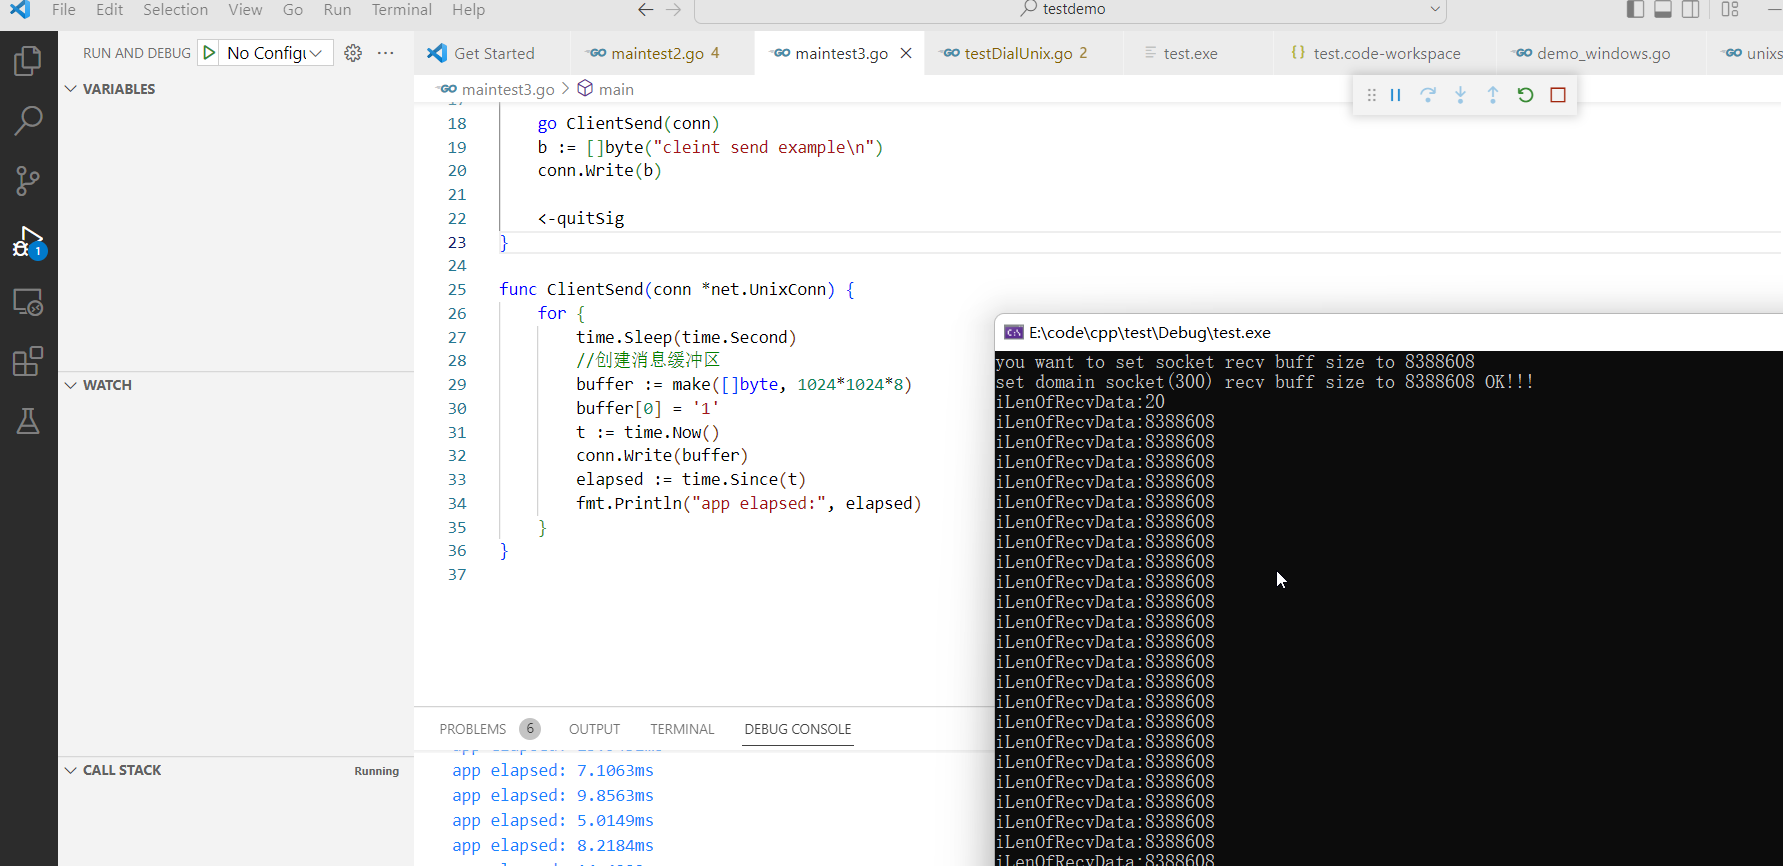Screen dimensions: 1783x866
Task: Restart debugging with green arrow icon
Action: click(1525, 95)
